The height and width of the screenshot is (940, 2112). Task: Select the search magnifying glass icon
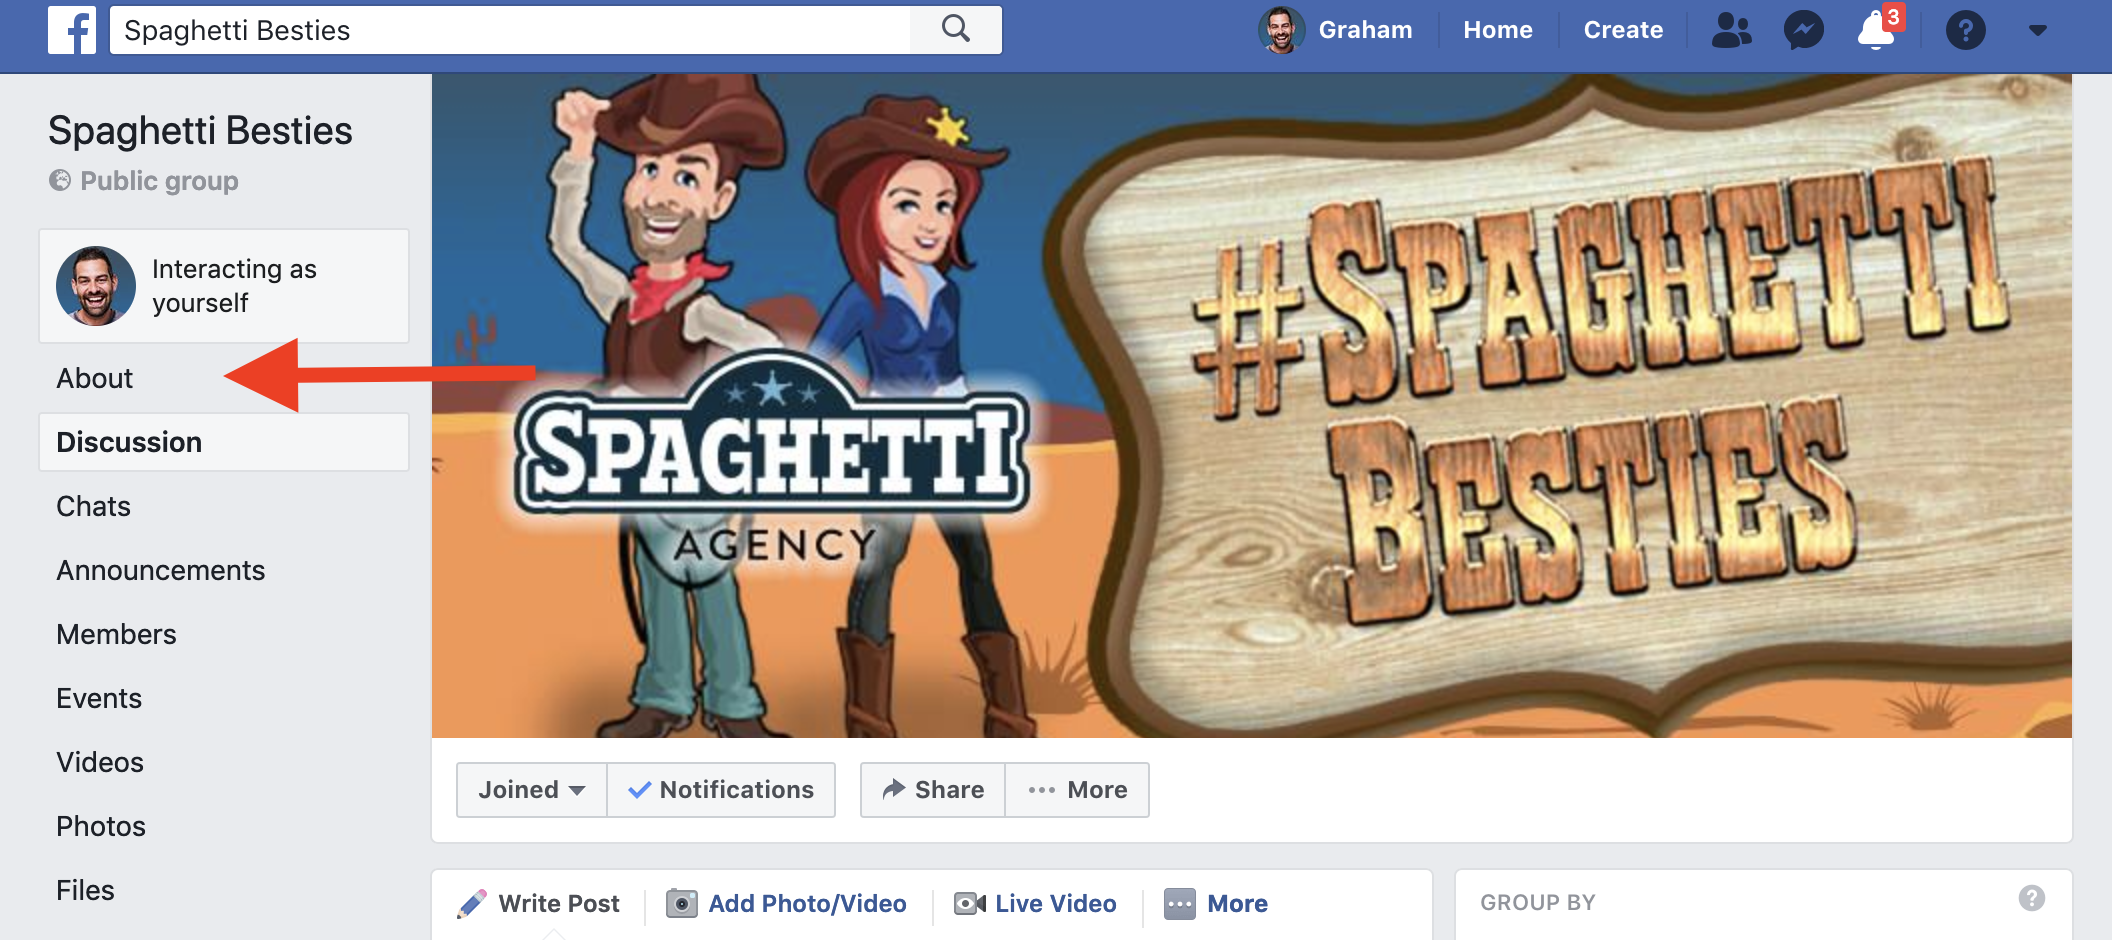click(955, 29)
